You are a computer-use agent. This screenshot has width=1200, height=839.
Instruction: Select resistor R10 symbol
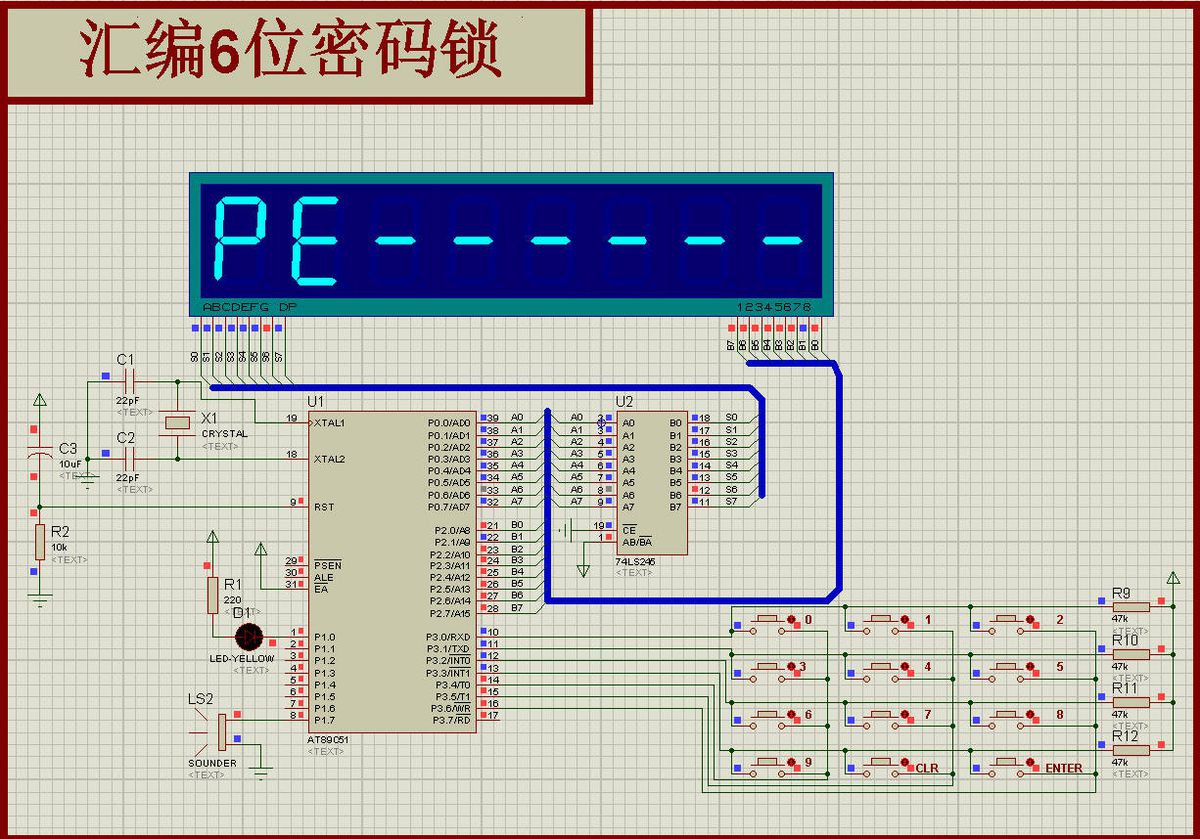click(x=1131, y=653)
